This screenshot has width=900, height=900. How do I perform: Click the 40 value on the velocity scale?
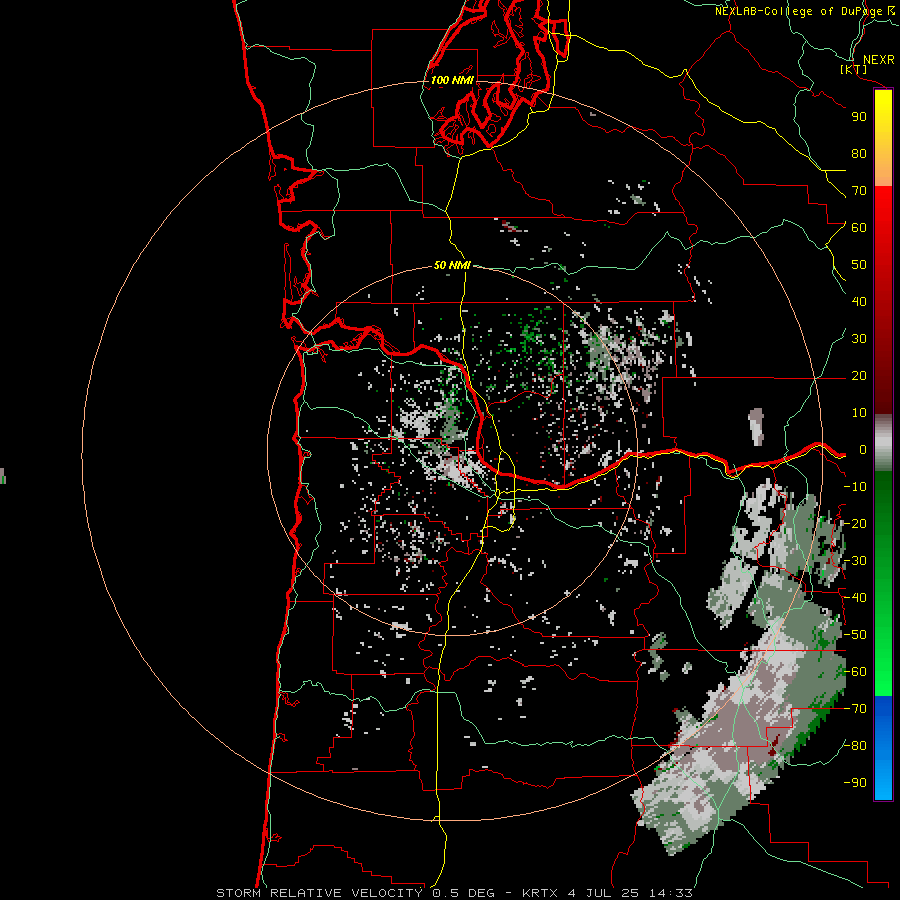click(x=859, y=302)
